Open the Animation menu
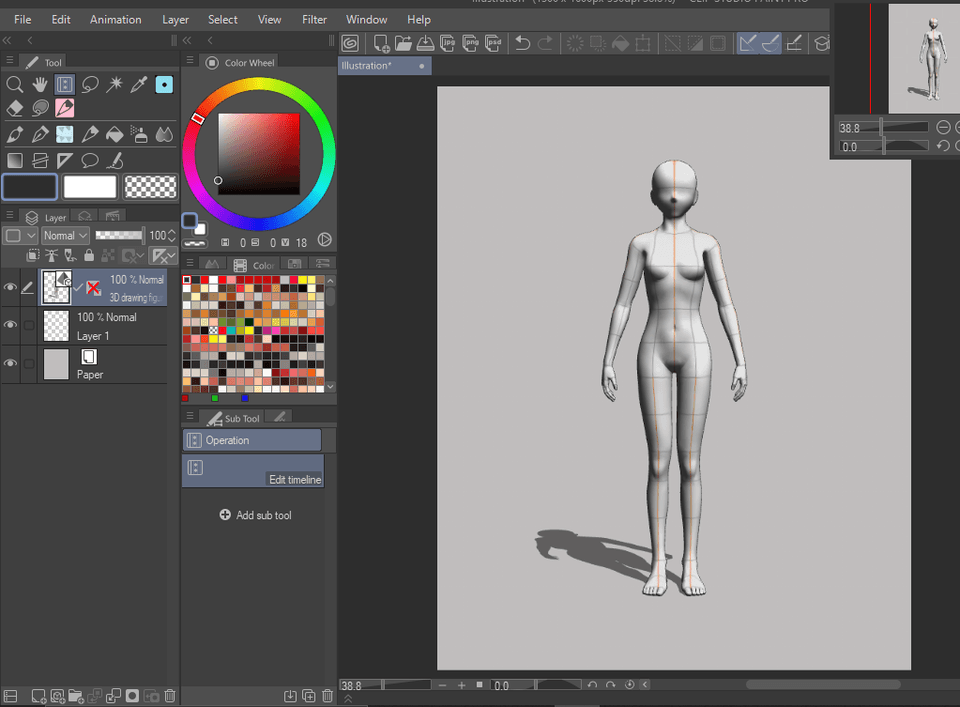The height and width of the screenshot is (707, 960). pos(116,20)
